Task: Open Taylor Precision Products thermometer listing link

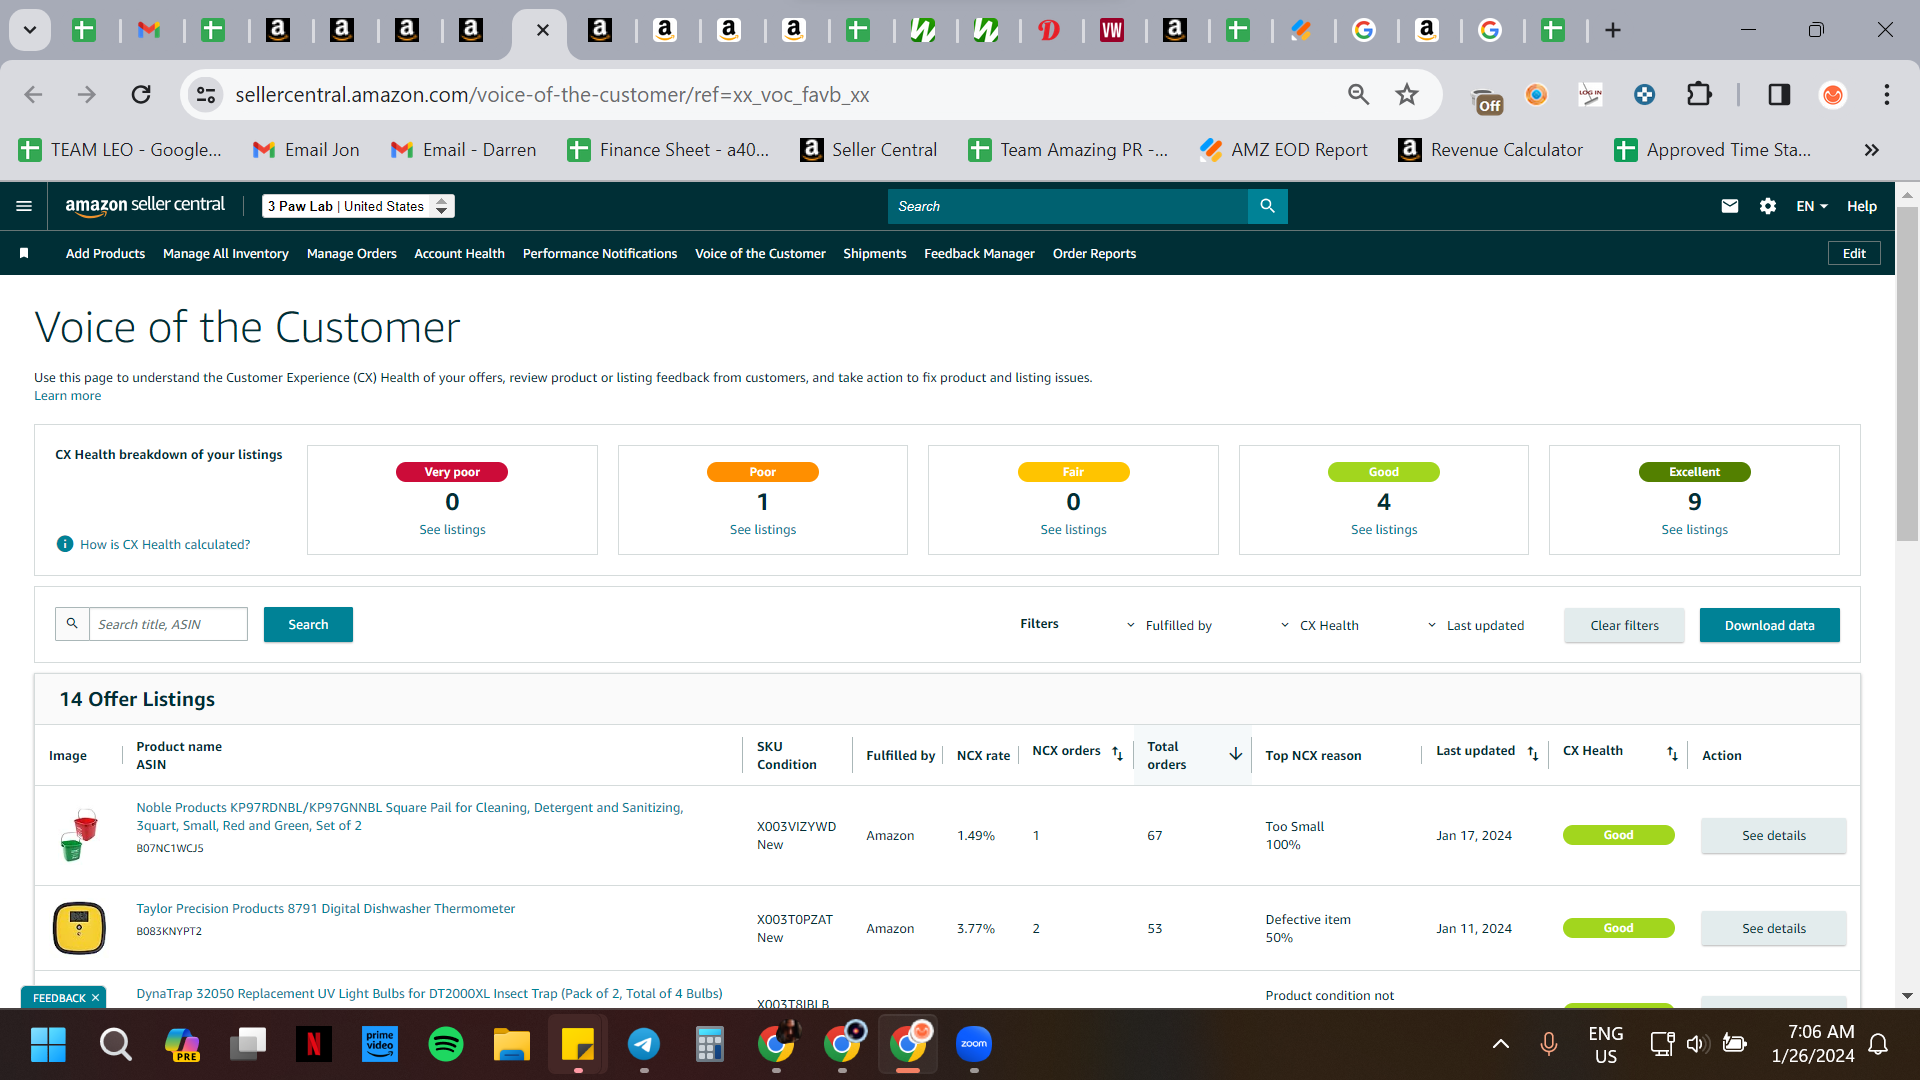Action: [326, 908]
